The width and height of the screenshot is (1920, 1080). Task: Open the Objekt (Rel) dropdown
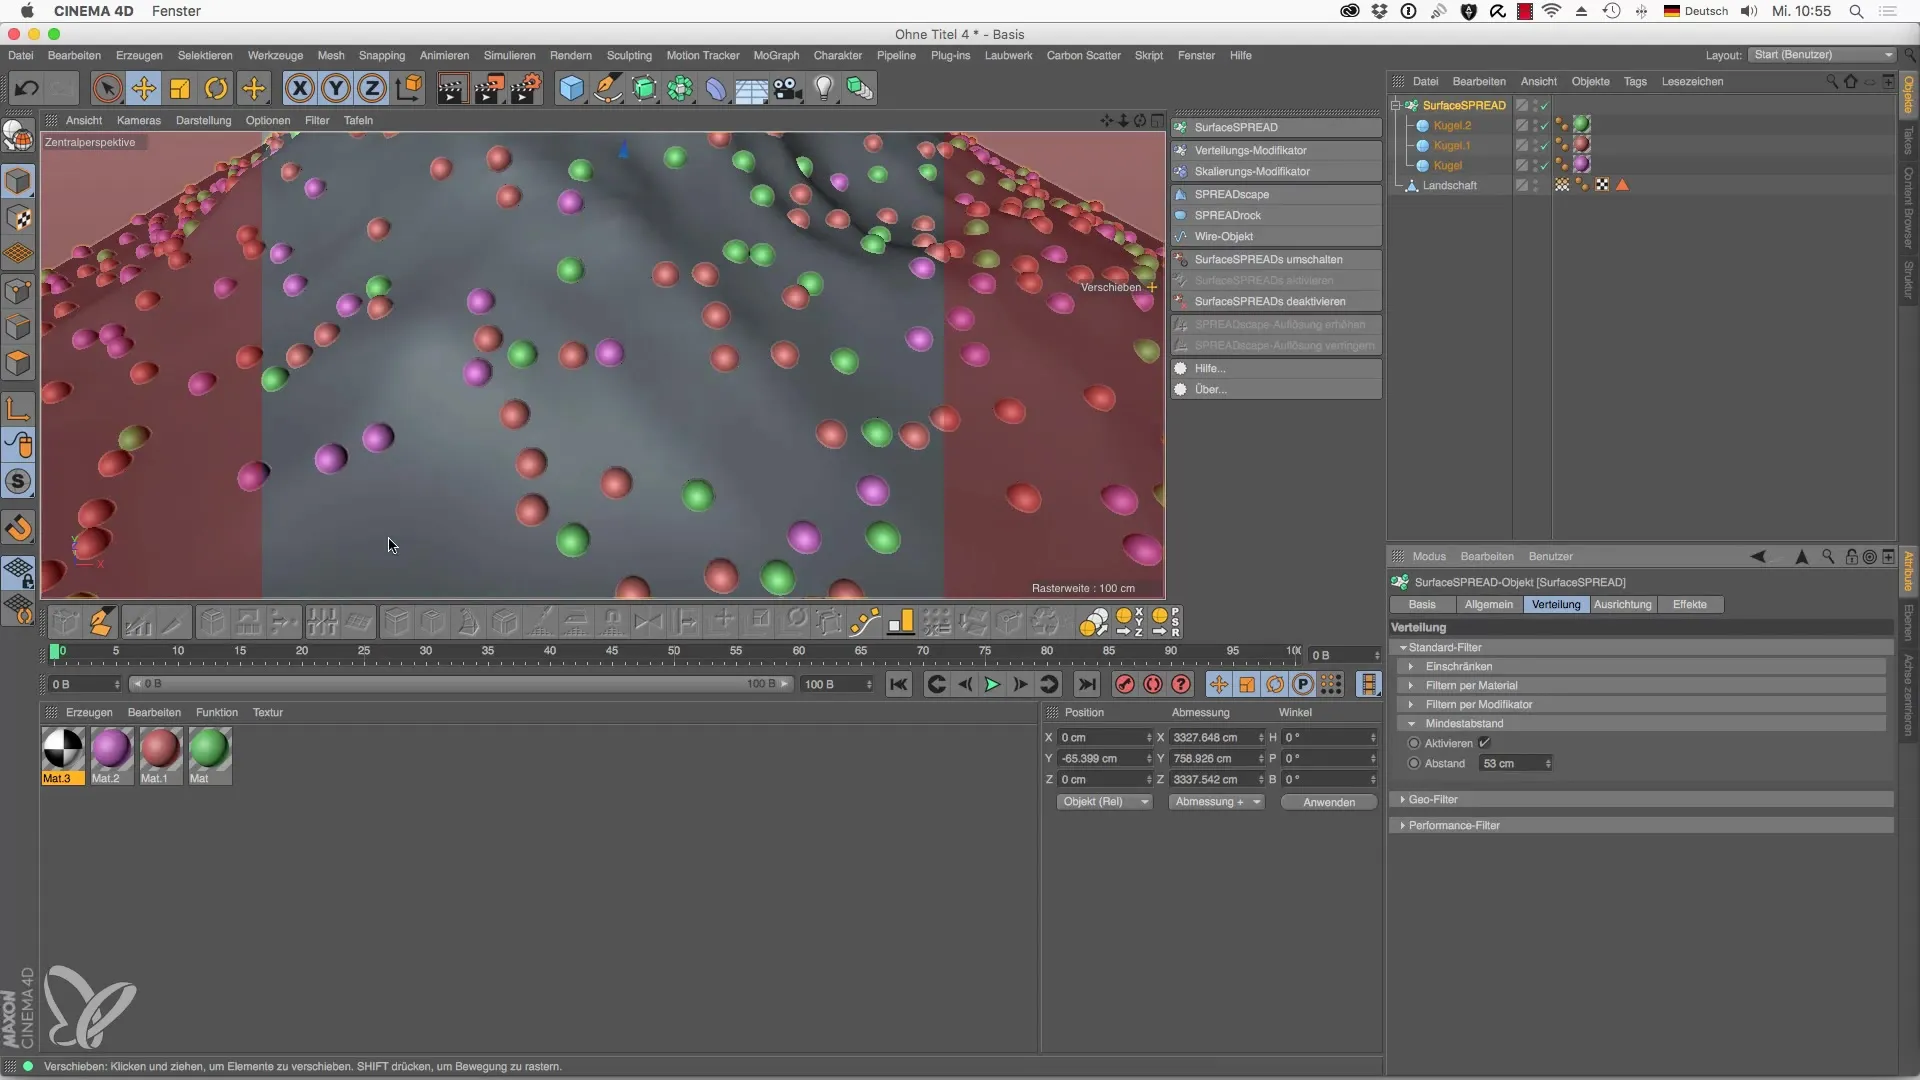click(x=1105, y=802)
